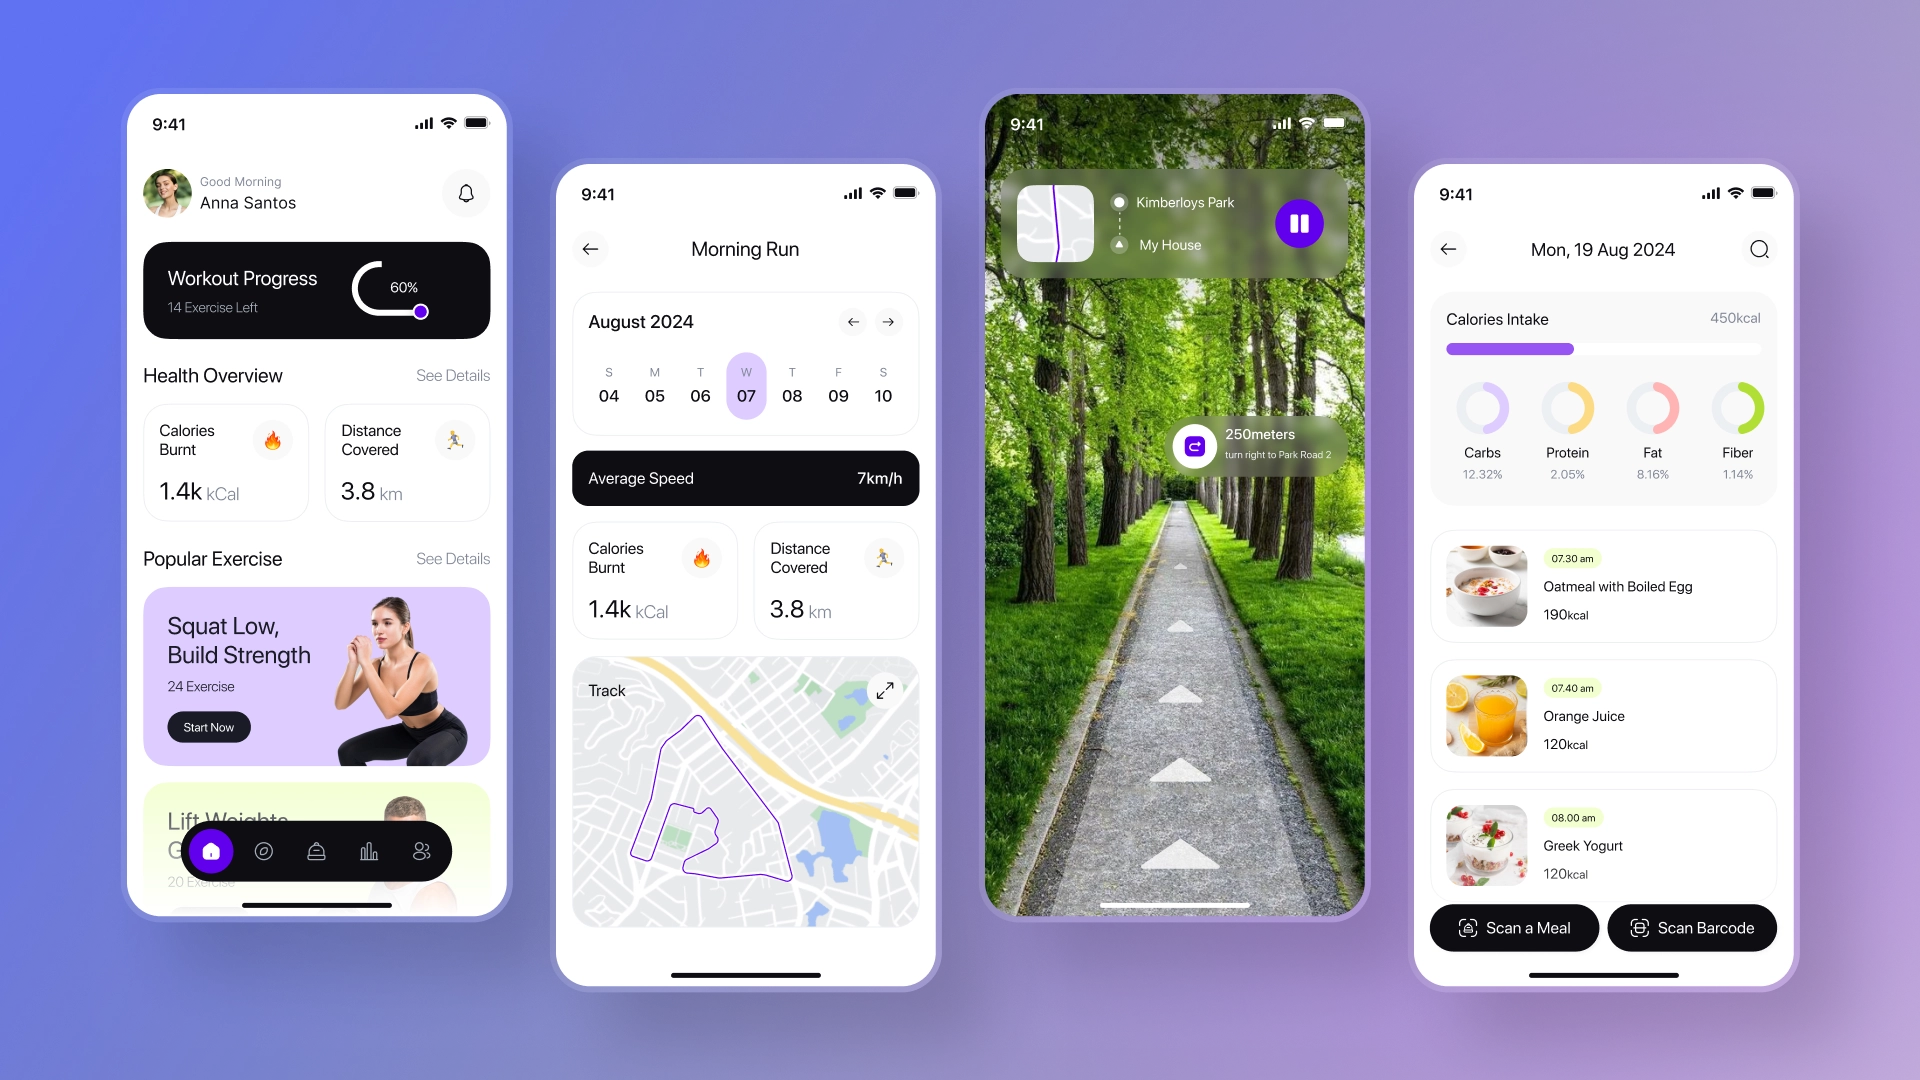Image resolution: width=1920 pixels, height=1080 pixels.
Task: Tap the stats/chart icon in nav bar
Action: (368, 851)
